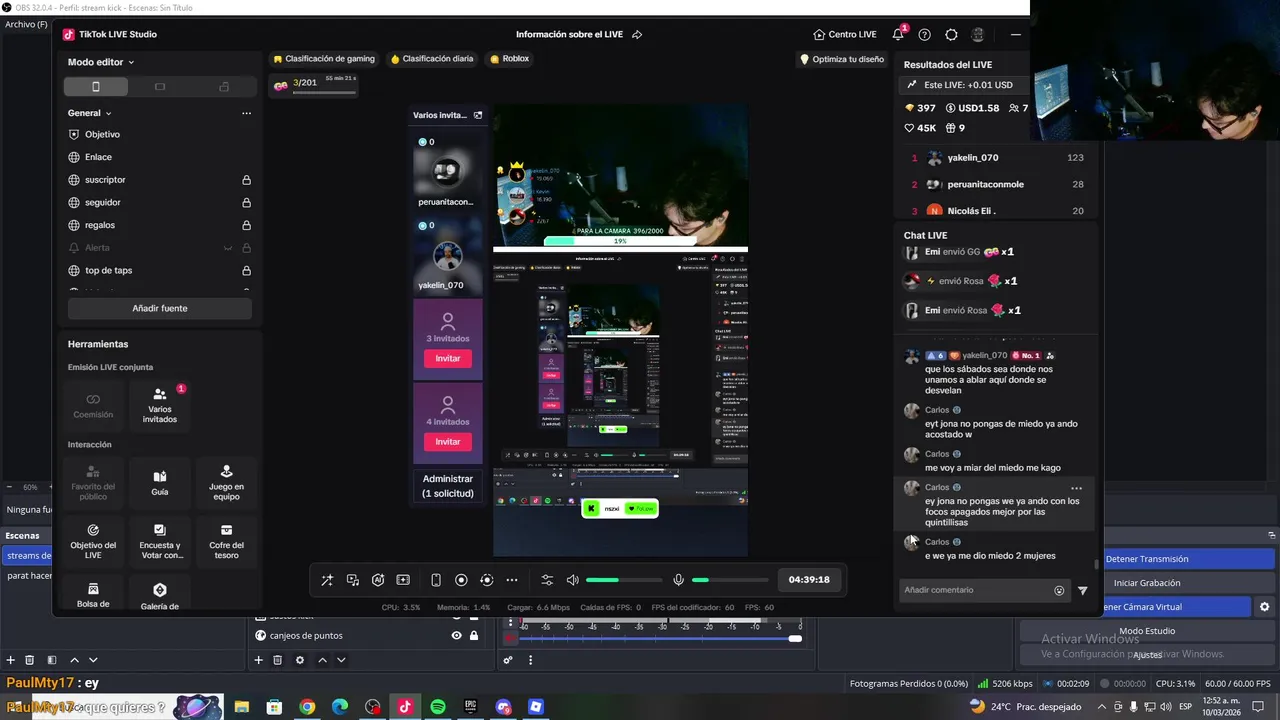The height and width of the screenshot is (720, 1280).
Task: Click the phone orientation icon in control bar
Action: pos(436,580)
